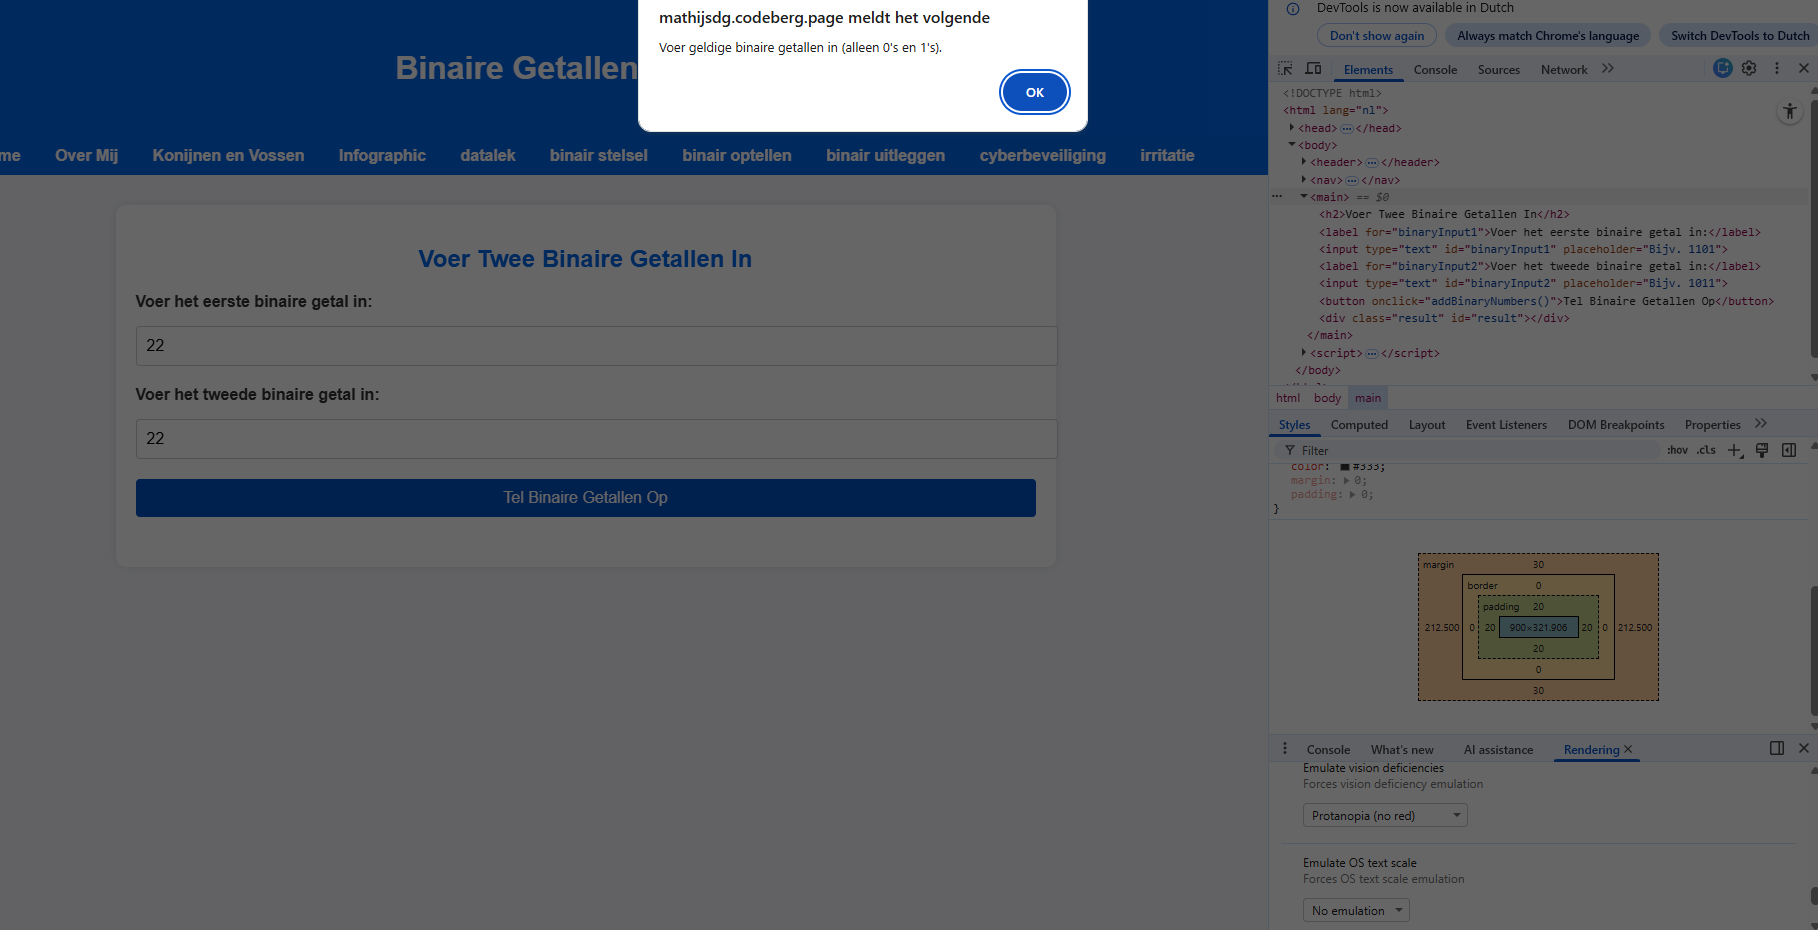Click the accessibility tree toggle icon
This screenshot has height=930, width=1818.
pos(1790,111)
